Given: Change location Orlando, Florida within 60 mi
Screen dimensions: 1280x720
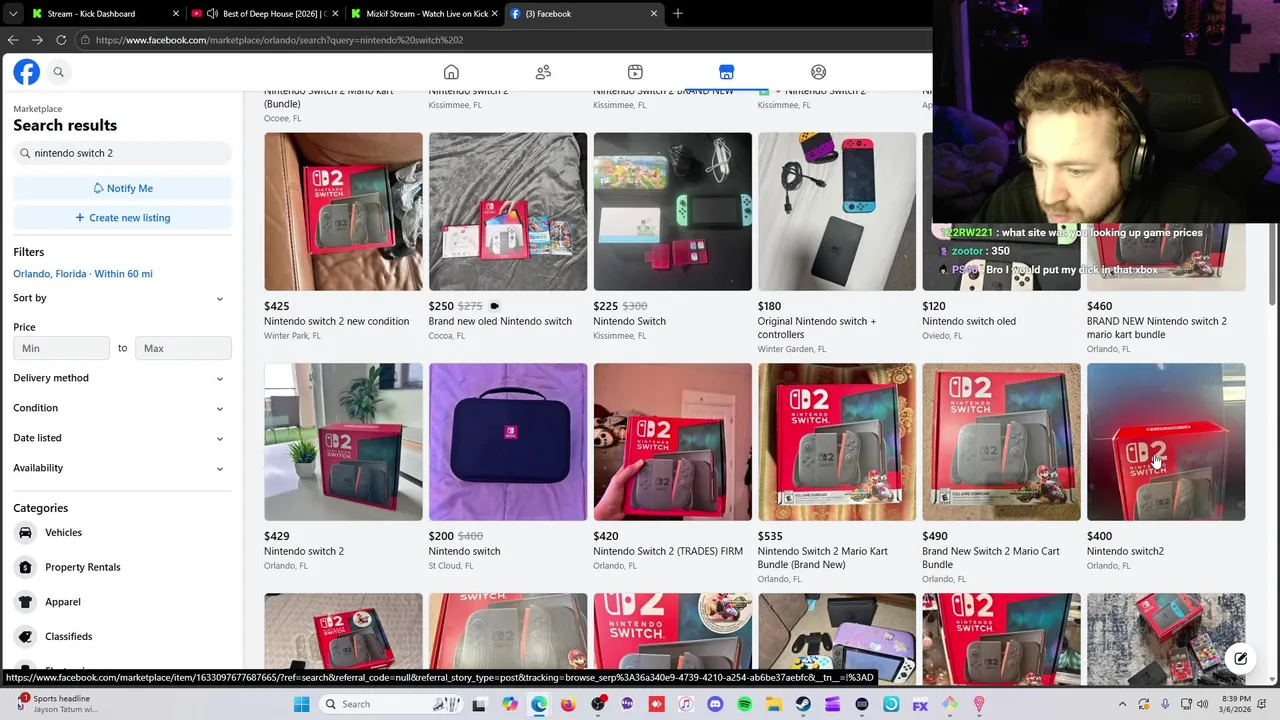Looking at the screenshot, I should [x=83, y=274].
